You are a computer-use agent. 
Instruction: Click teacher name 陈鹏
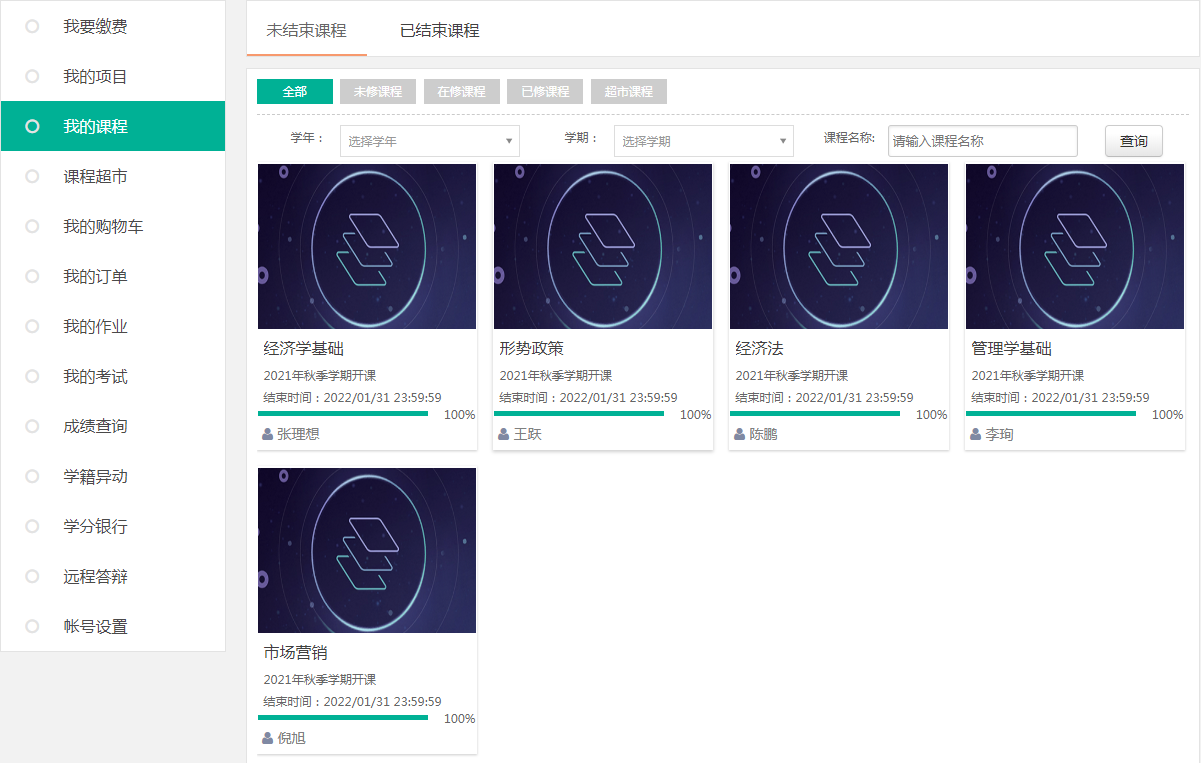[x=763, y=434]
